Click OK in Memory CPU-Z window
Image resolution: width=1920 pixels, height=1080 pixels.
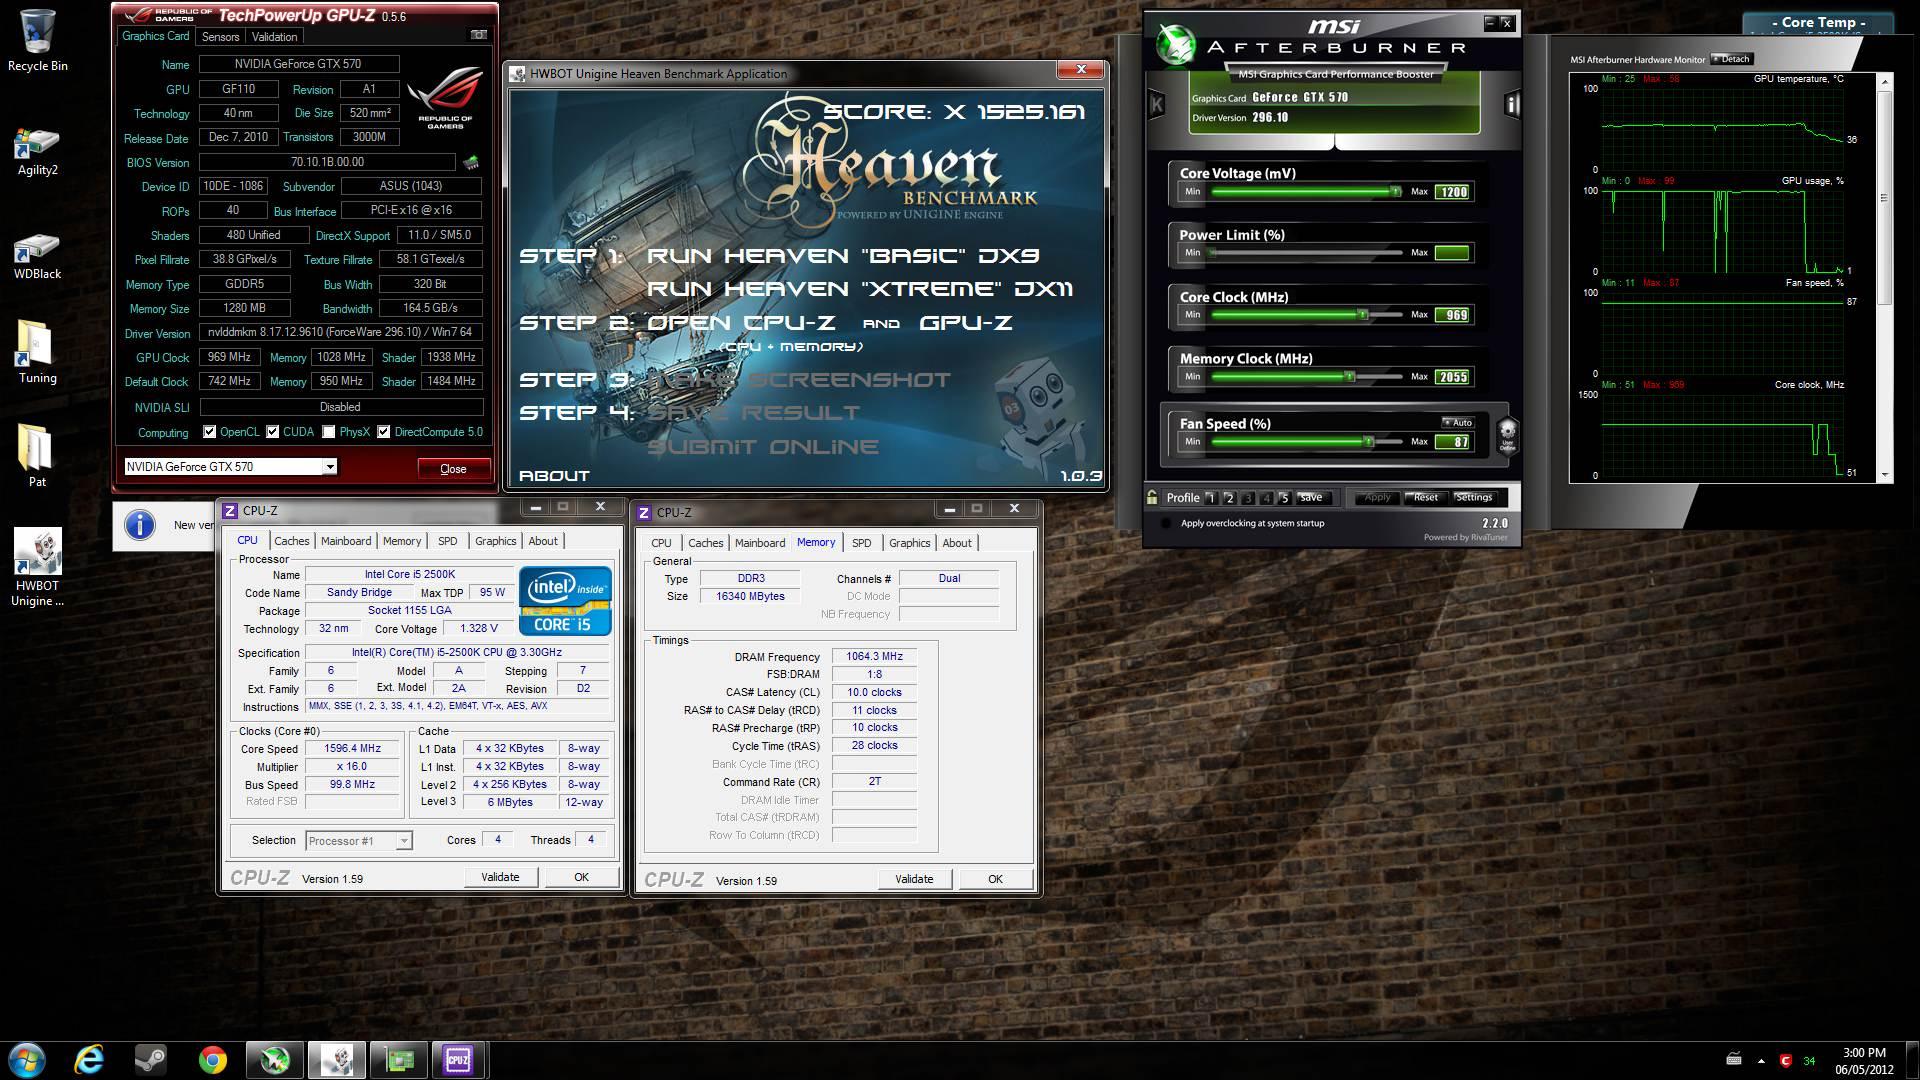[995, 879]
